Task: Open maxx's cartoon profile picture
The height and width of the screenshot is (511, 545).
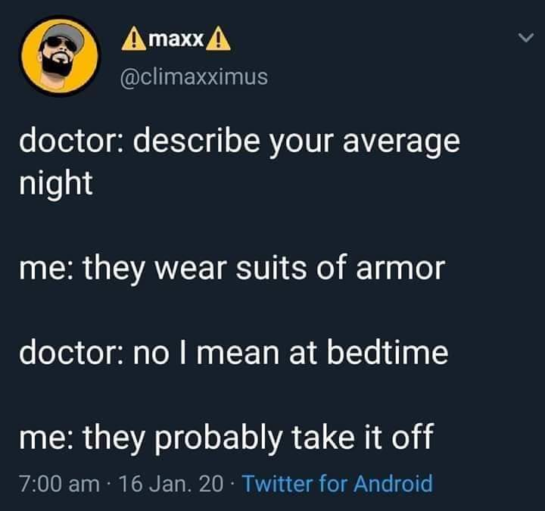Action: (x=59, y=56)
